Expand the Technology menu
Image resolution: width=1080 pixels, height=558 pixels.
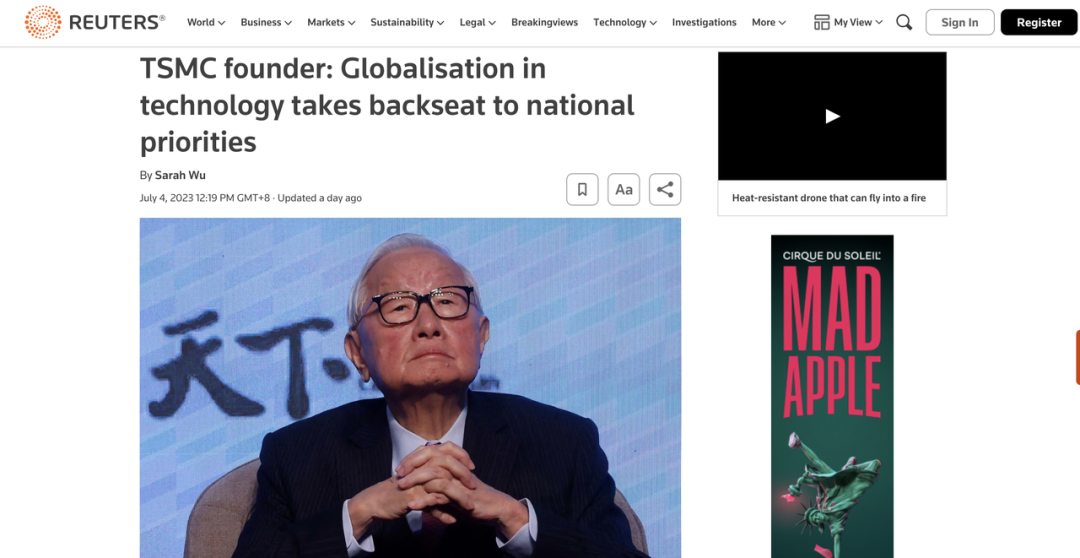(625, 22)
